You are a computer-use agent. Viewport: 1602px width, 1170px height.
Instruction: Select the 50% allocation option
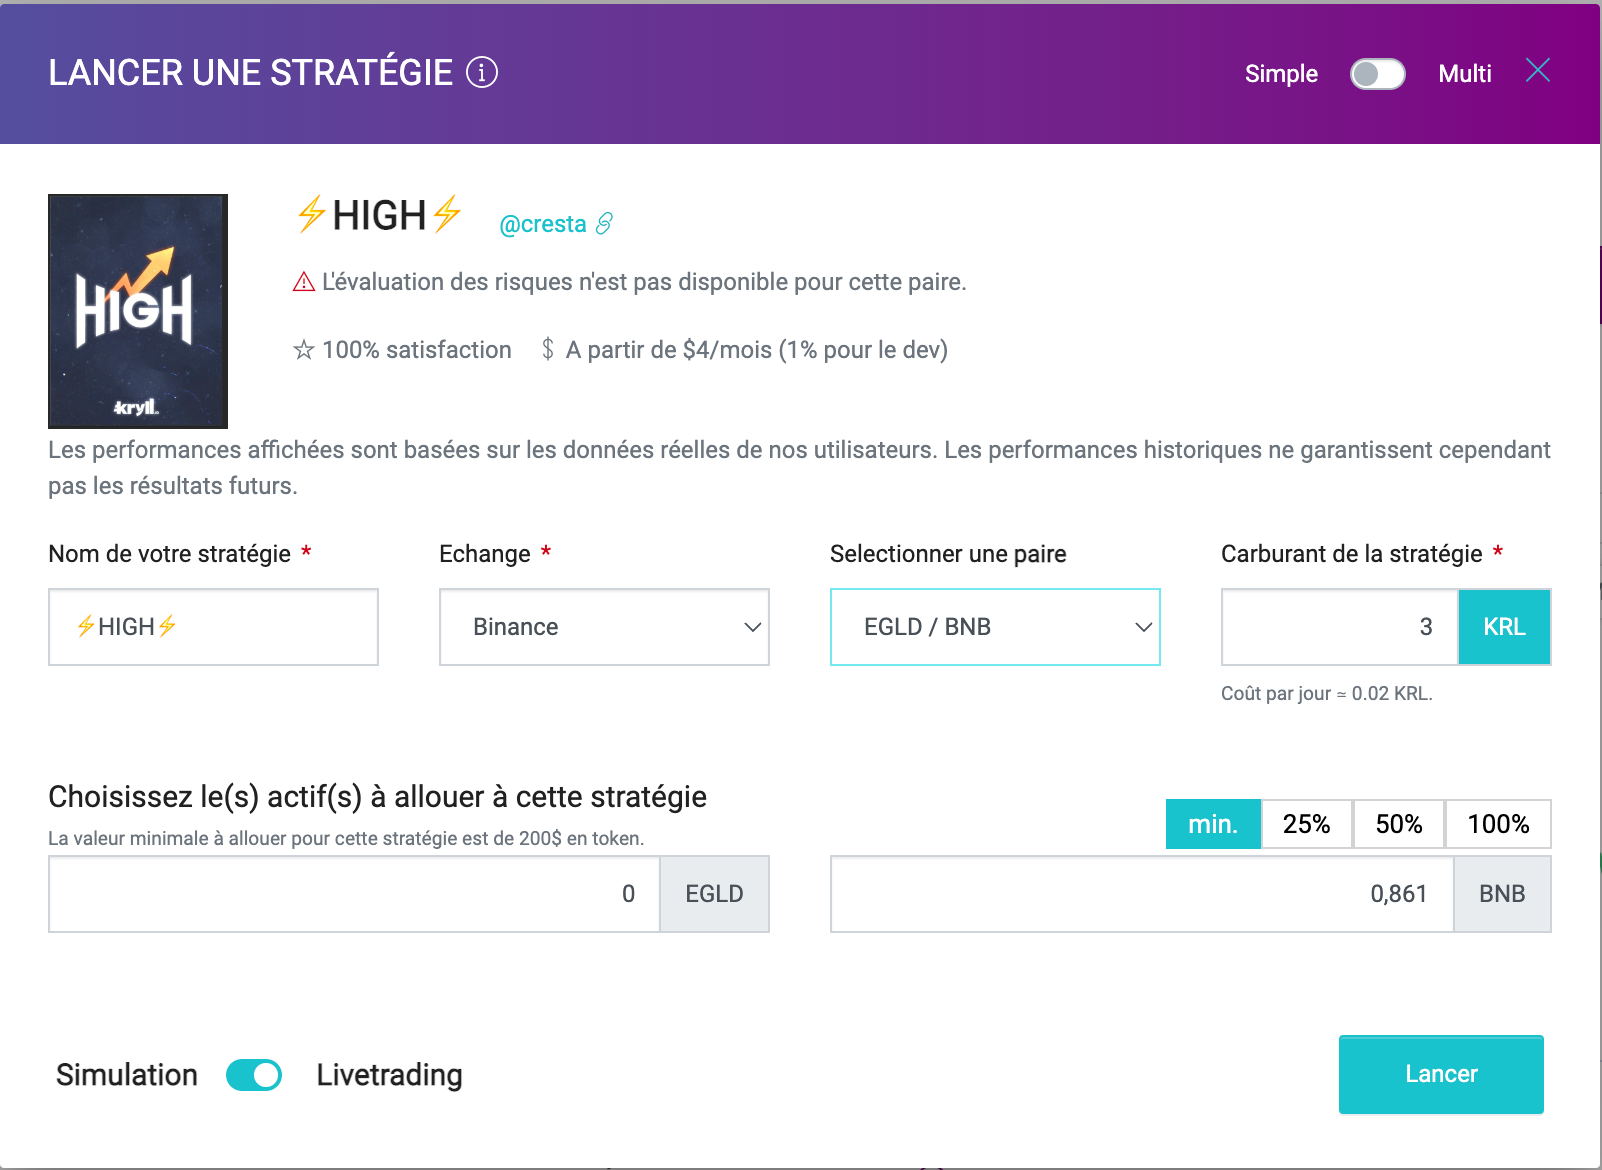[1399, 824]
